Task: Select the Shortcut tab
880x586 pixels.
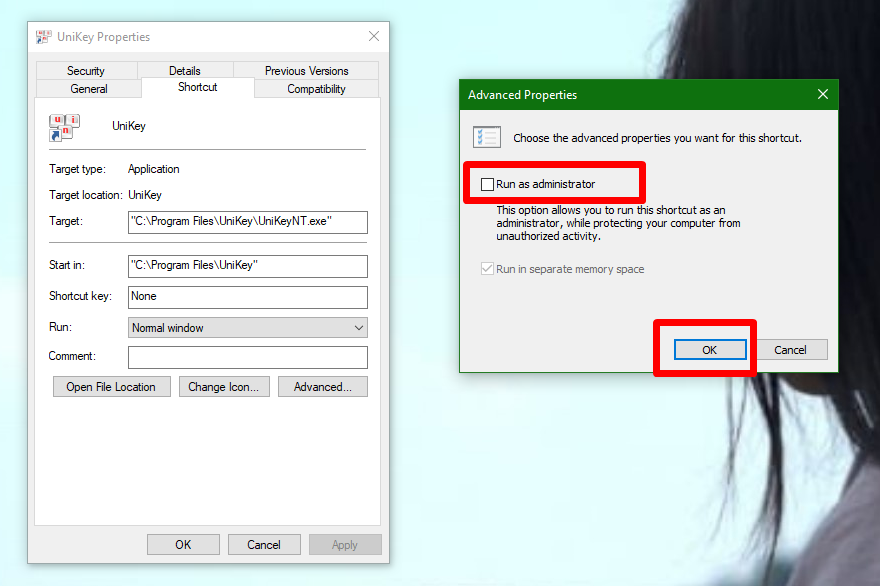Action: [x=198, y=87]
